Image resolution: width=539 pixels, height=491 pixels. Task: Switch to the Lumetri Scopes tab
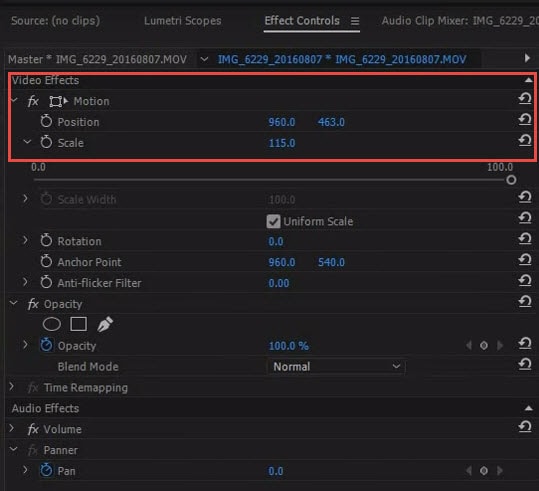183,21
